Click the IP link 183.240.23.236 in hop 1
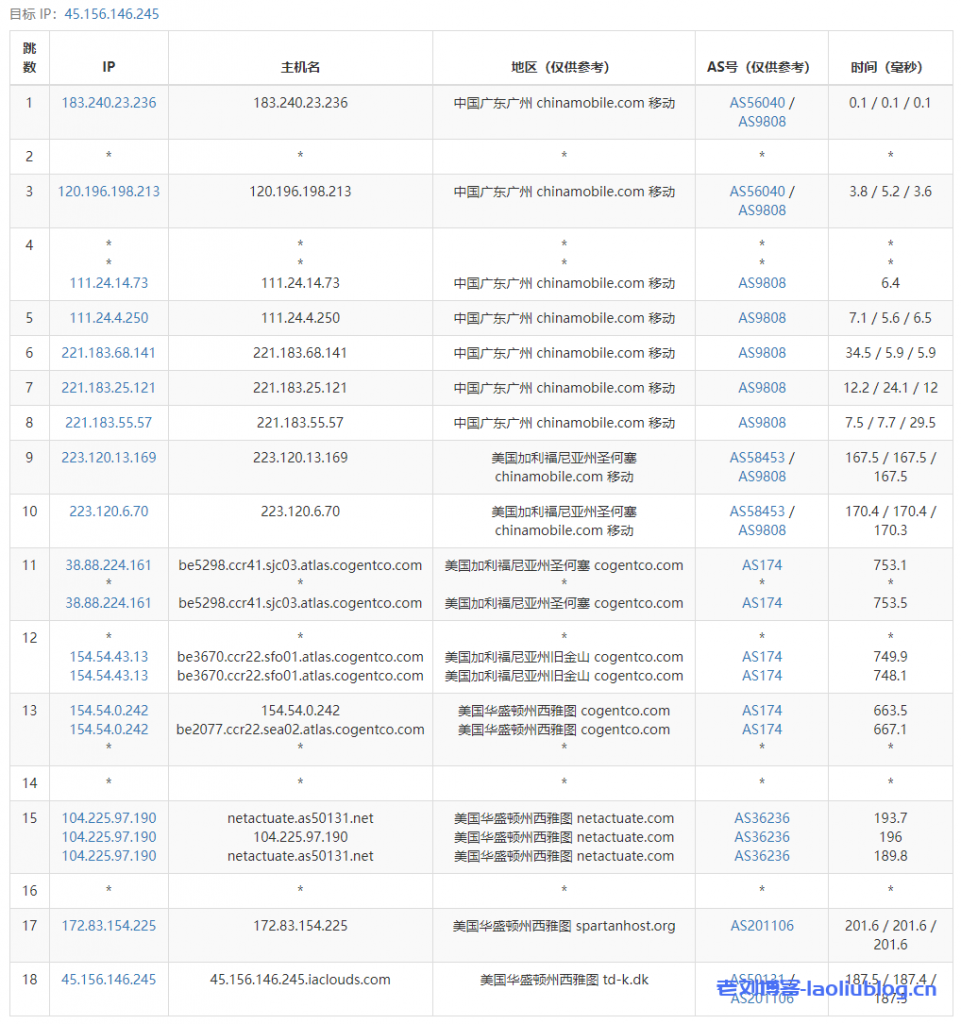 pyautogui.click(x=108, y=102)
